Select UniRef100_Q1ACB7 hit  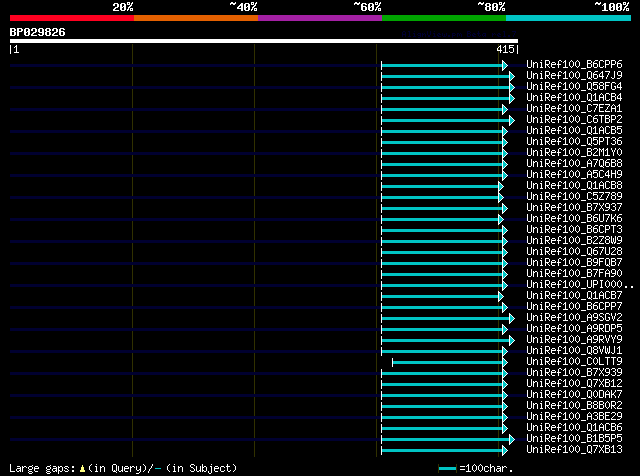point(574,296)
